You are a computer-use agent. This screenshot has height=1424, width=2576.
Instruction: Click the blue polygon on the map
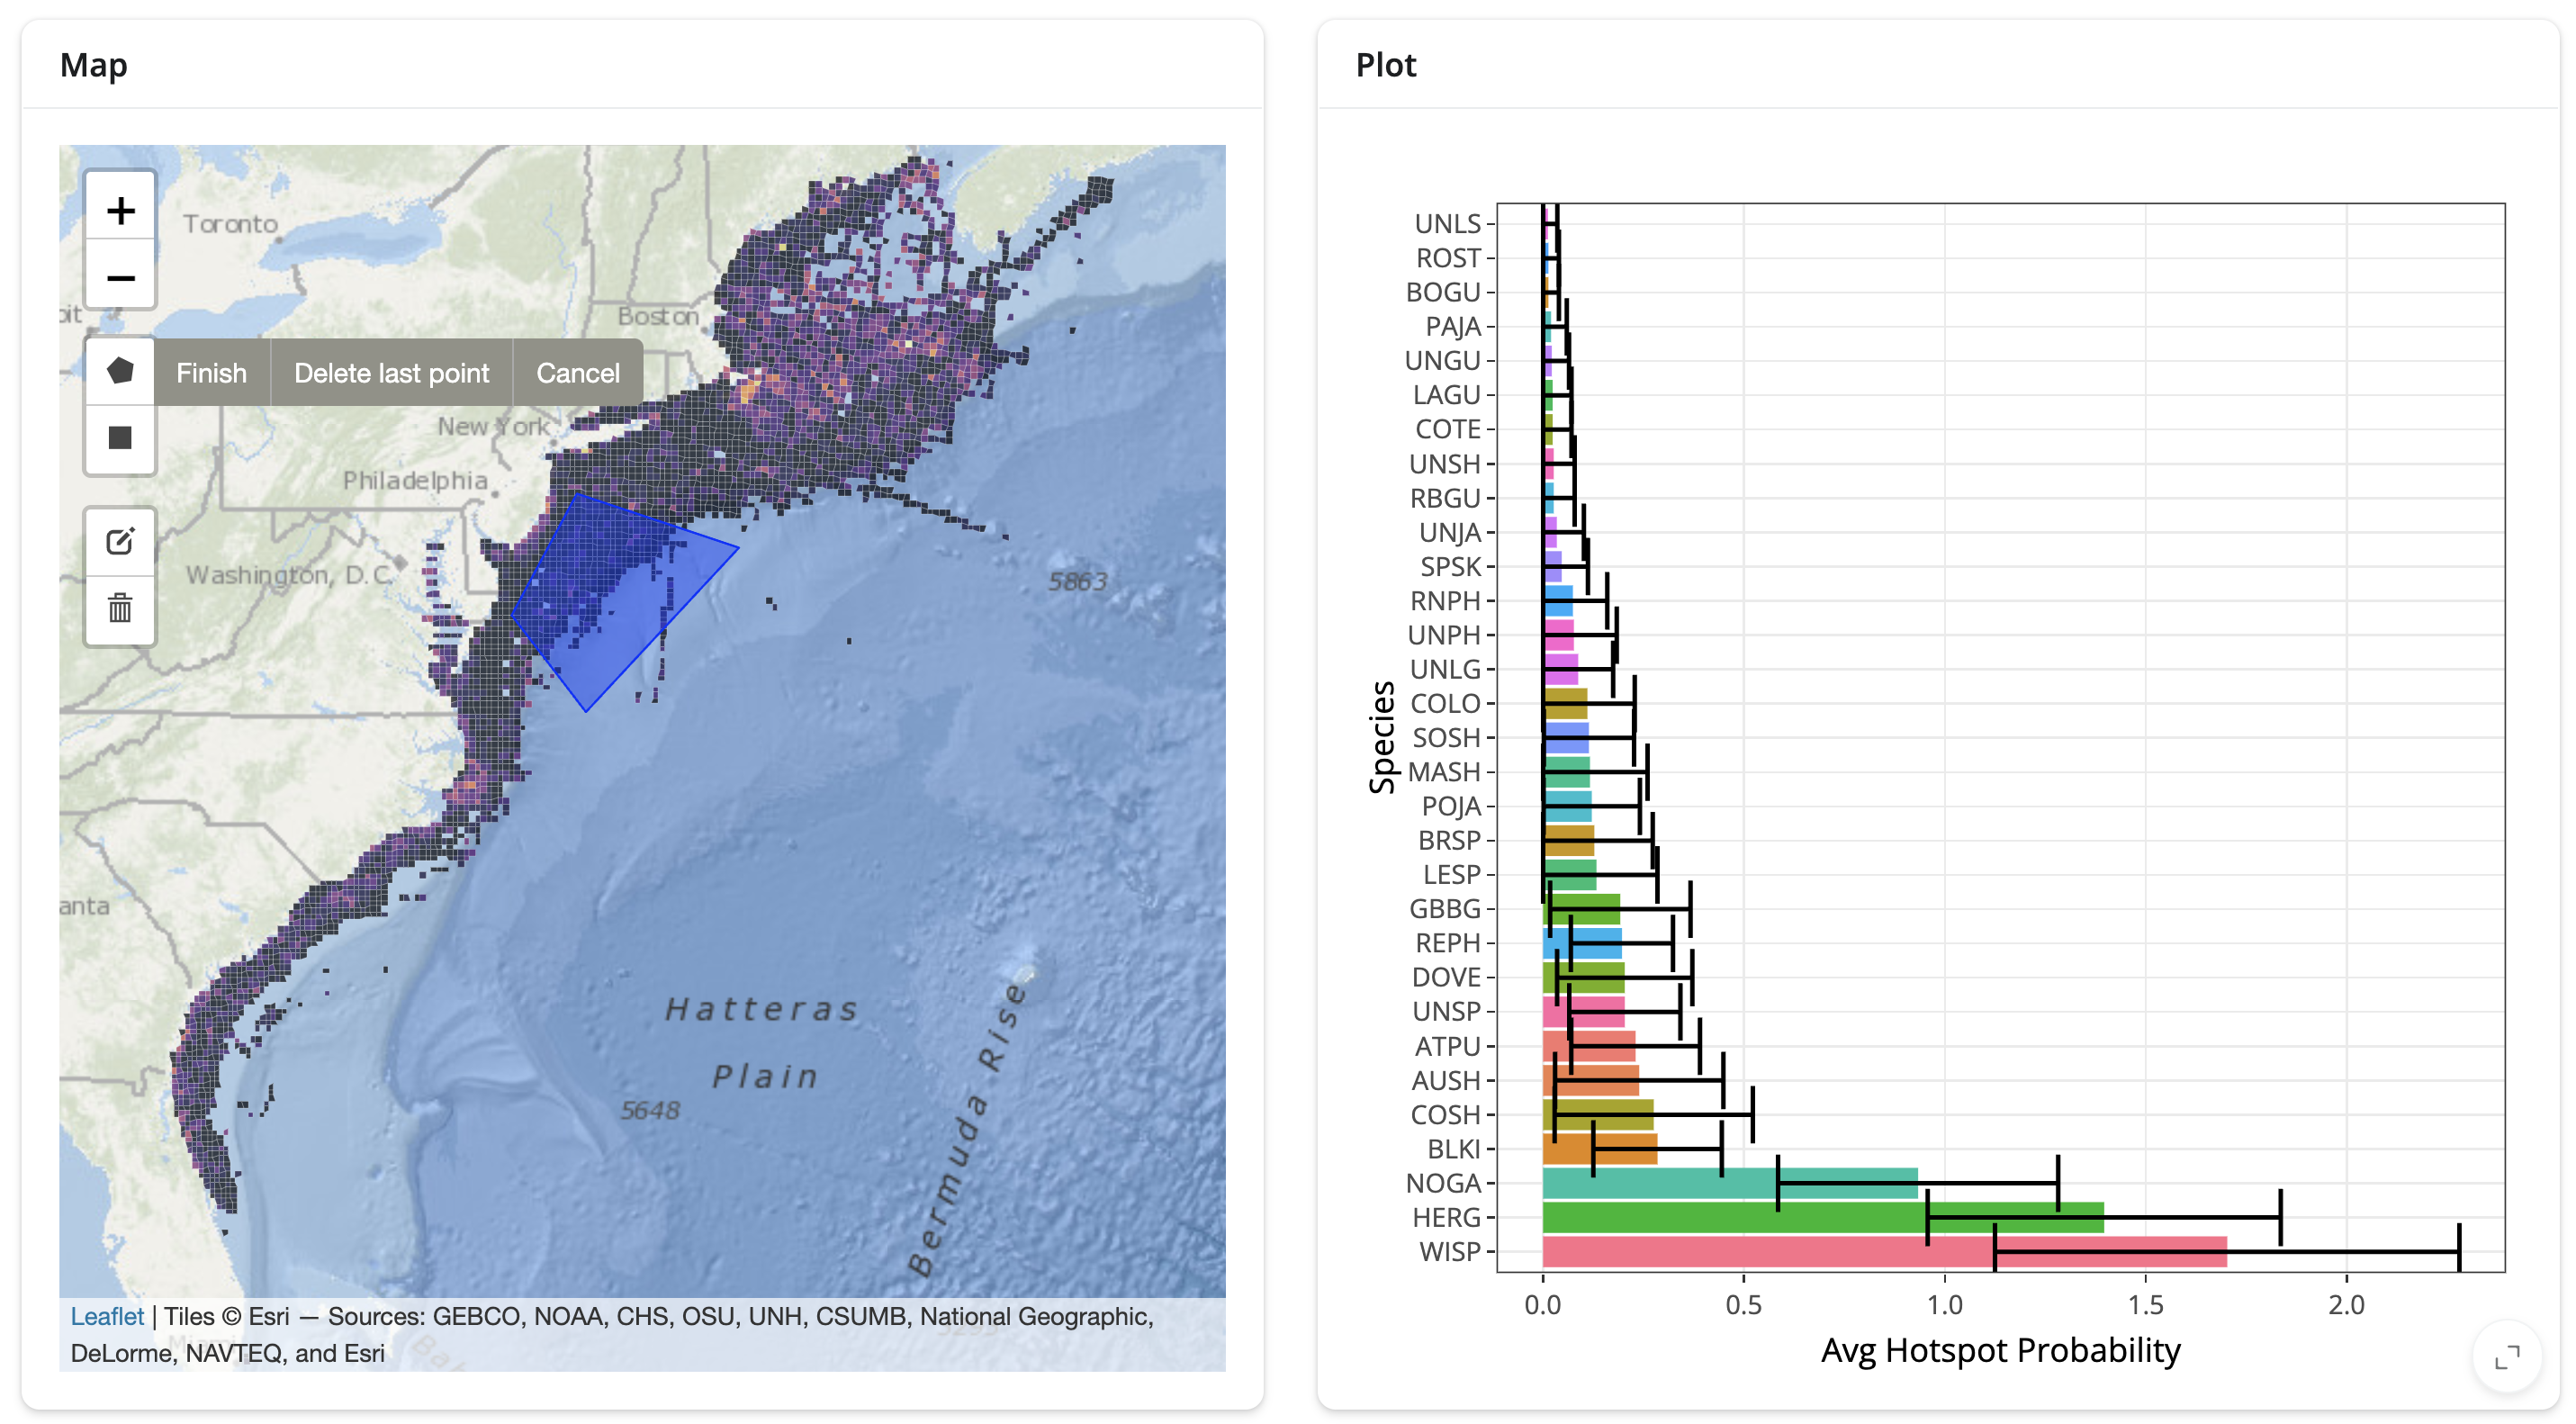point(615,600)
